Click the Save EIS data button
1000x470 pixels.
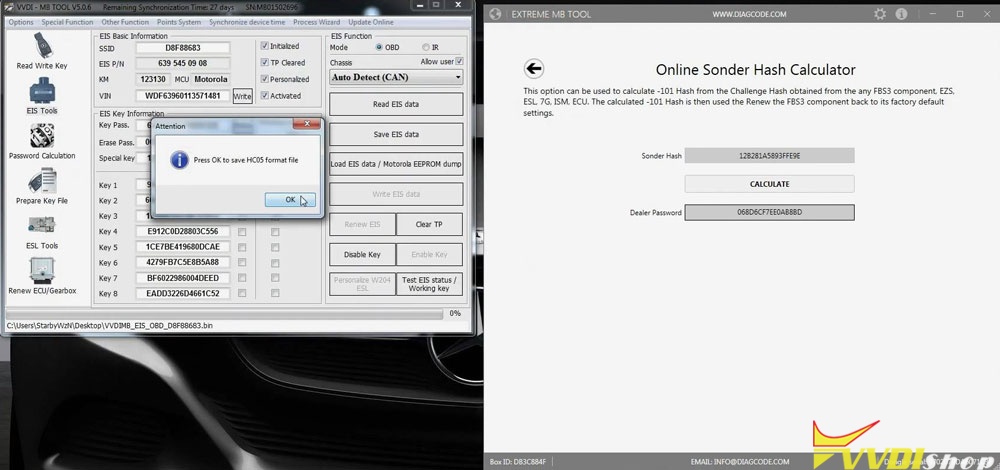(396, 135)
